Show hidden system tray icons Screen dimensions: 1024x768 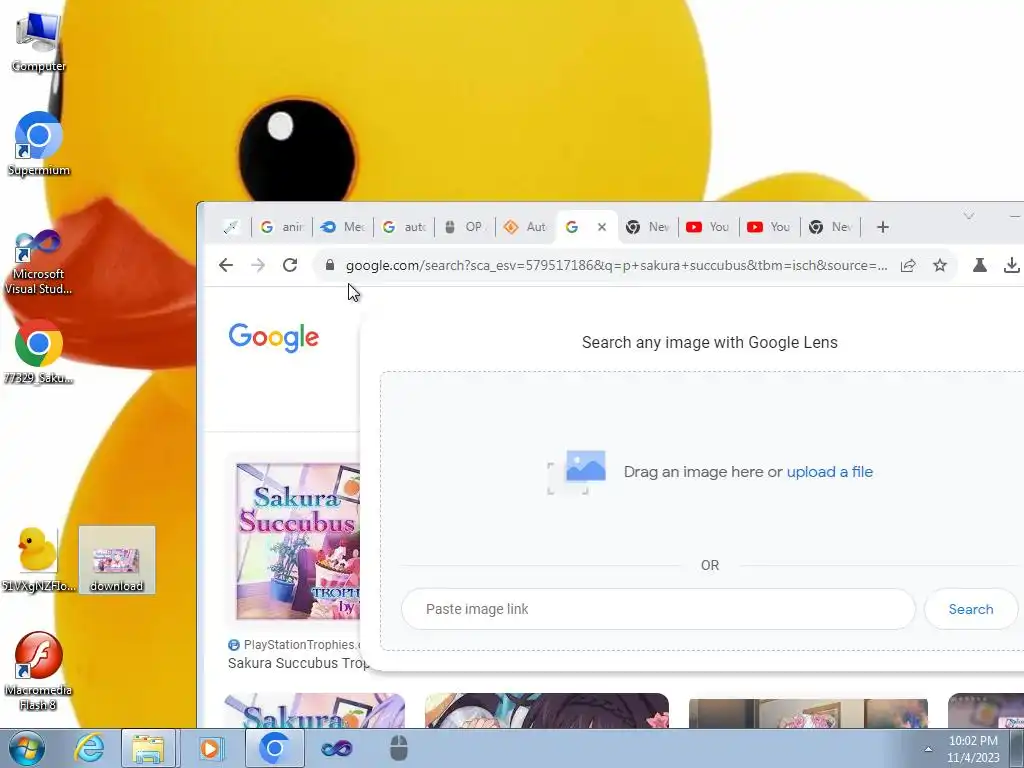pos(928,749)
